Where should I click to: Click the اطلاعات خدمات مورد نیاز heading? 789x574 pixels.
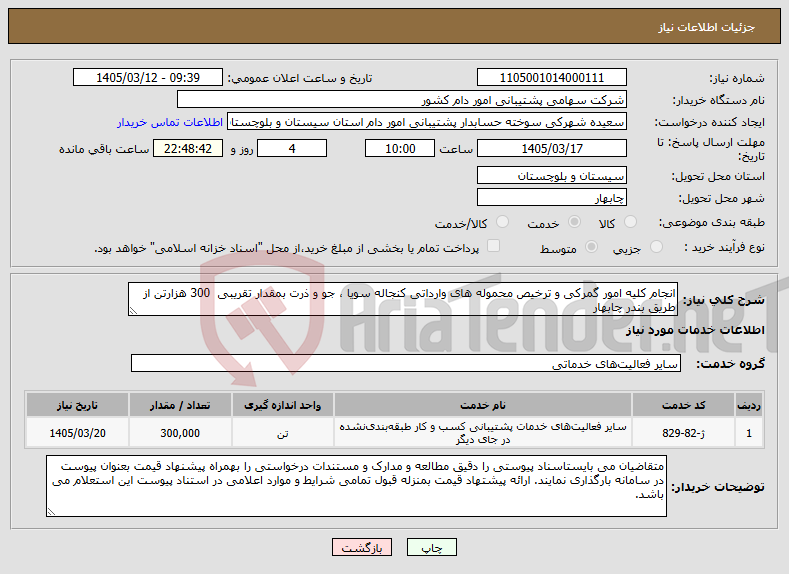point(695,330)
